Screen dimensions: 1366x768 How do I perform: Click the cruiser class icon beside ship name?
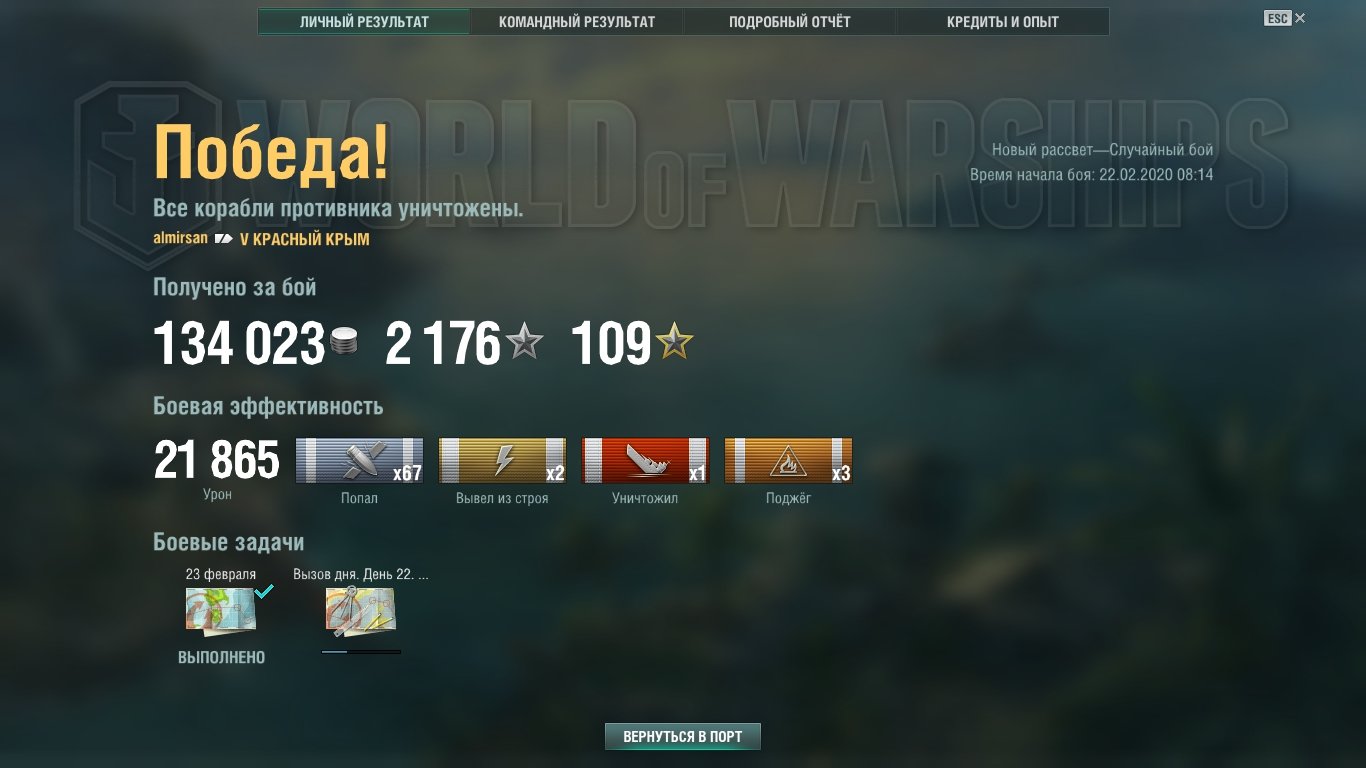[x=224, y=240]
